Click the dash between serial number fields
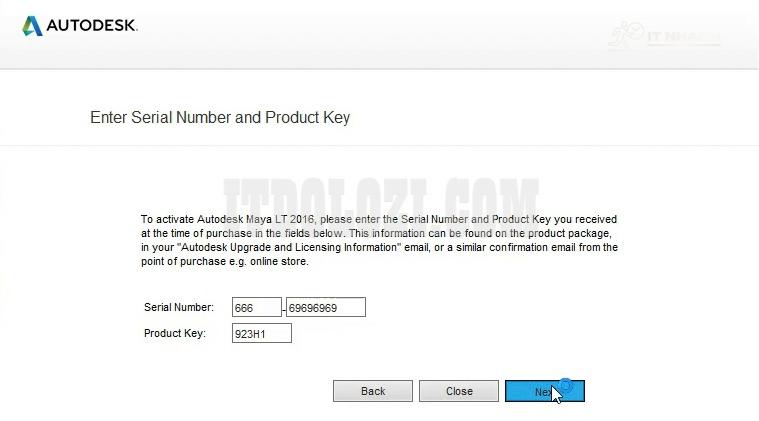 click(284, 308)
